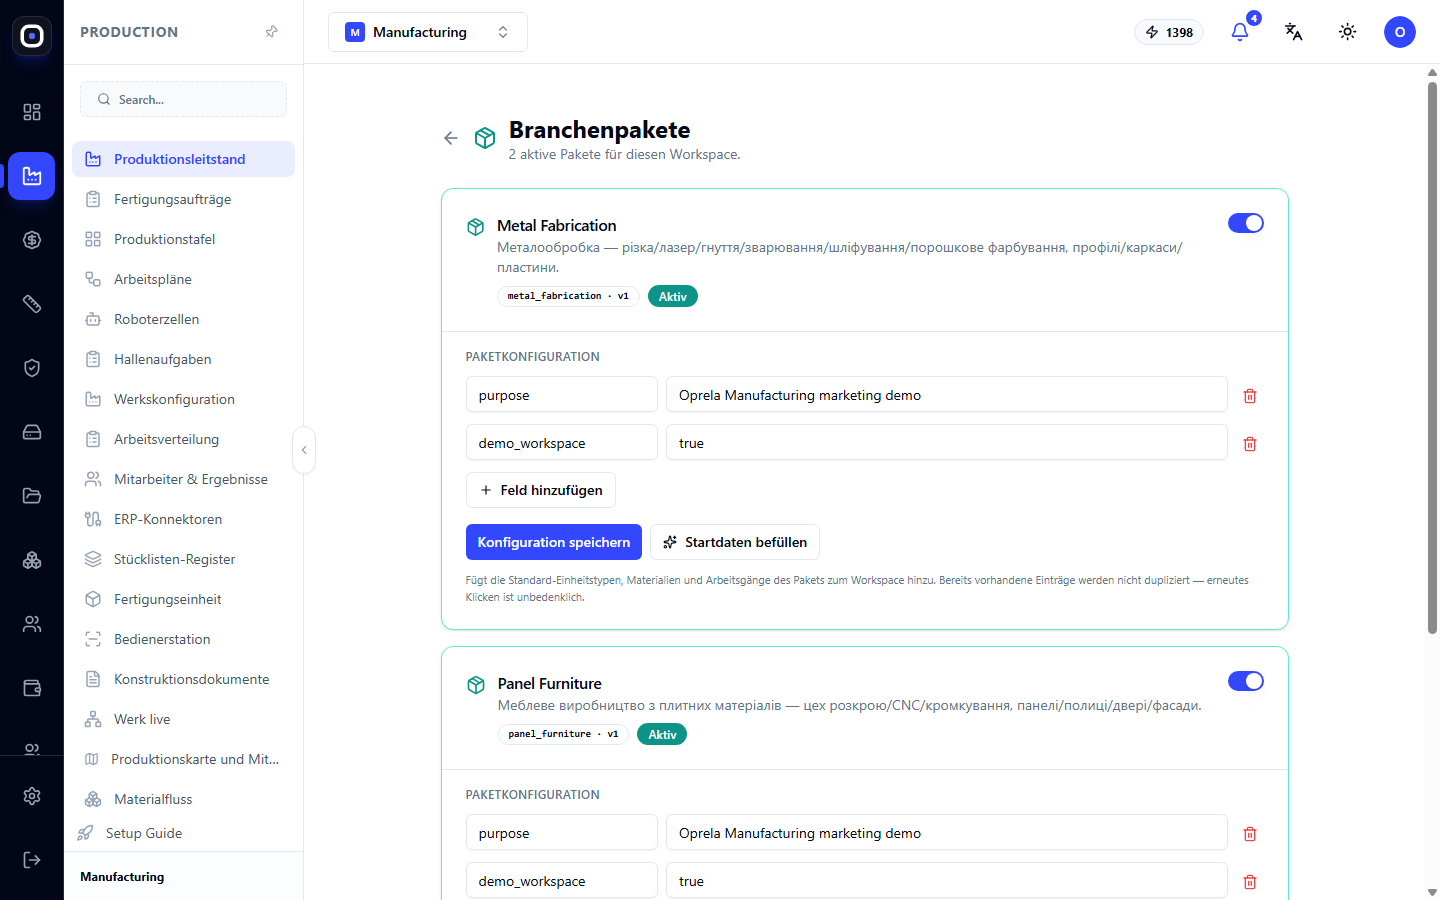This screenshot has height=900, width=1440.
Task: Open the Manufacturing workspace dropdown
Action: click(428, 32)
